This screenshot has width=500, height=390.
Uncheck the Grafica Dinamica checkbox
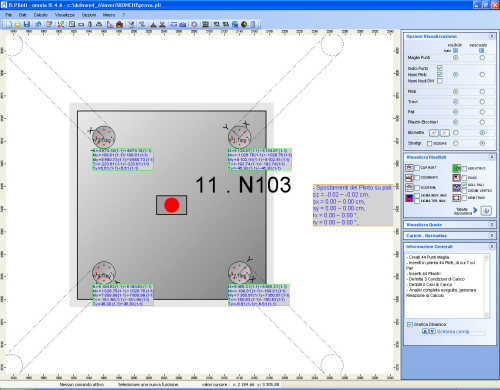(x=410, y=324)
